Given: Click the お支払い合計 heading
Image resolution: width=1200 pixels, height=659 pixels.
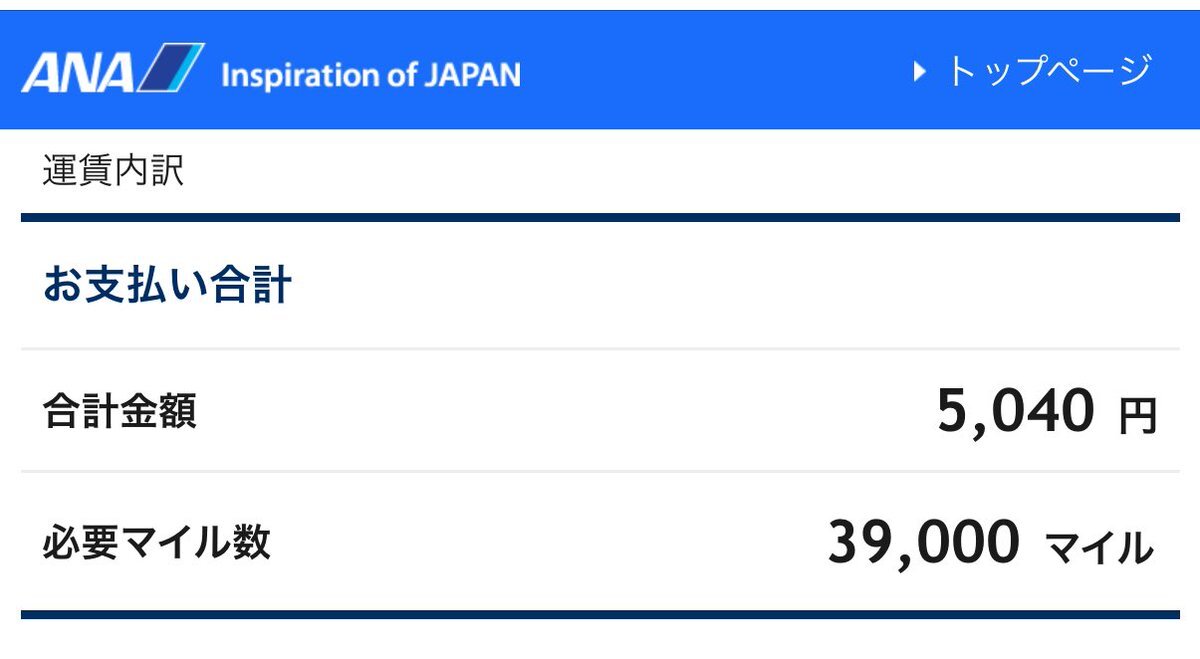Looking at the screenshot, I should coord(167,286).
